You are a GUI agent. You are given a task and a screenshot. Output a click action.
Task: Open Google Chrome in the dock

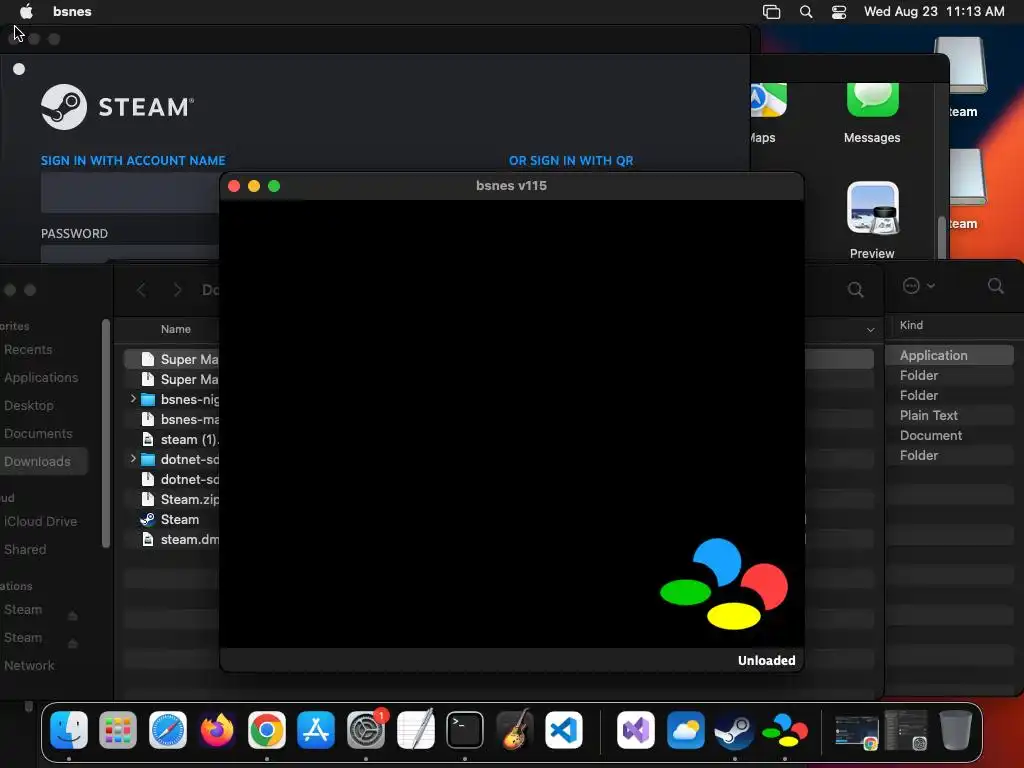(x=266, y=729)
